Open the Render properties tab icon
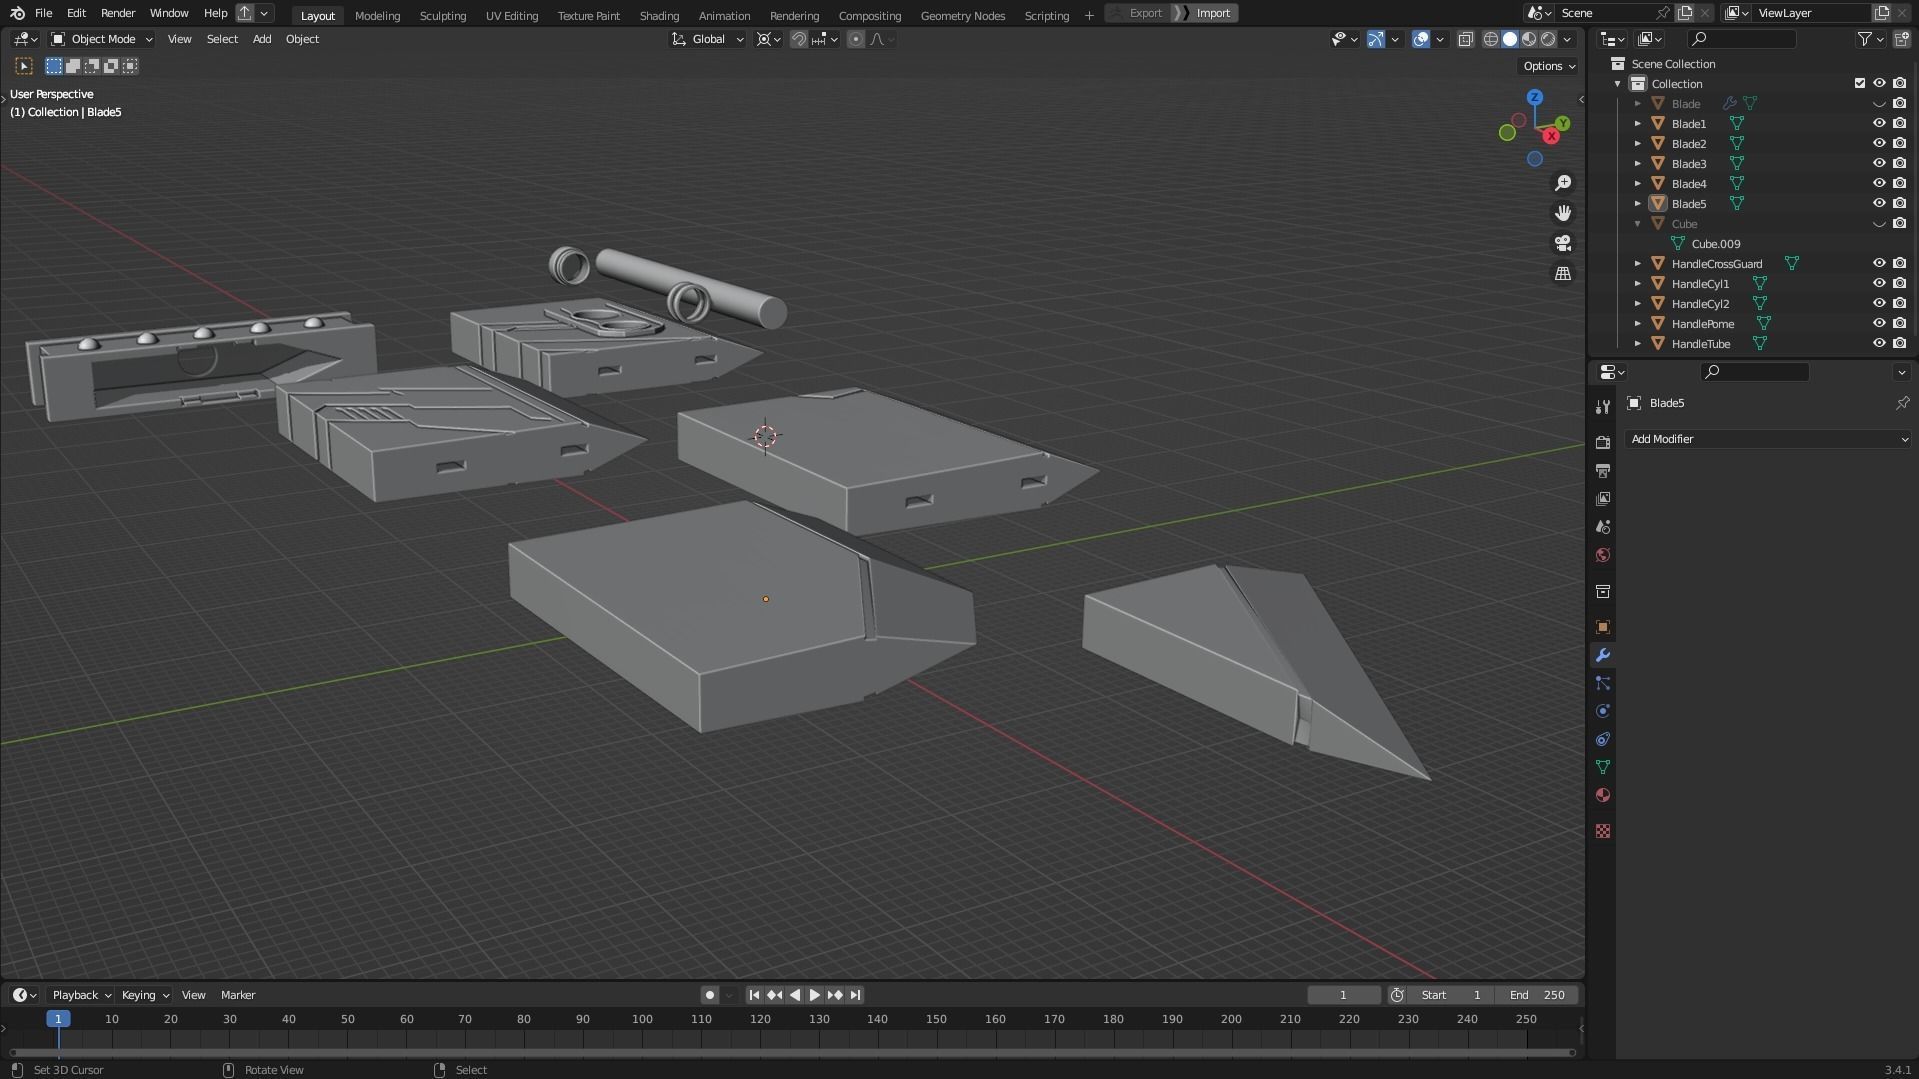The image size is (1919, 1079). click(1603, 442)
